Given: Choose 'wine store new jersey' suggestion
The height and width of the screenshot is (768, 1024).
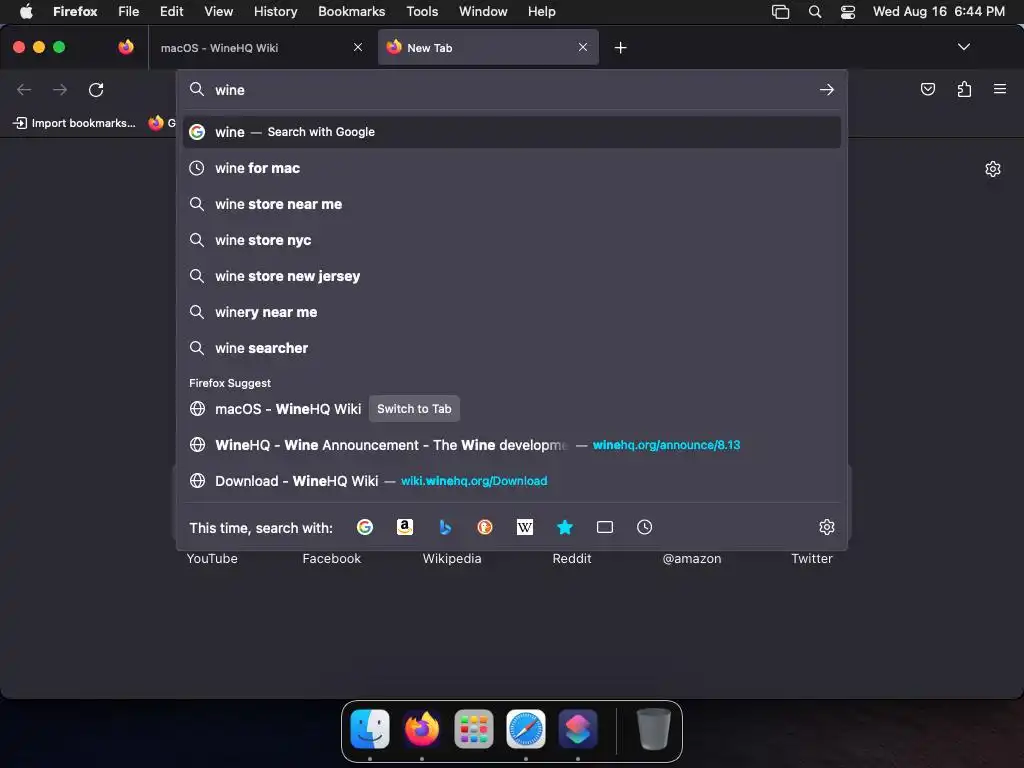Looking at the screenshot, I should tap(512, 276).
